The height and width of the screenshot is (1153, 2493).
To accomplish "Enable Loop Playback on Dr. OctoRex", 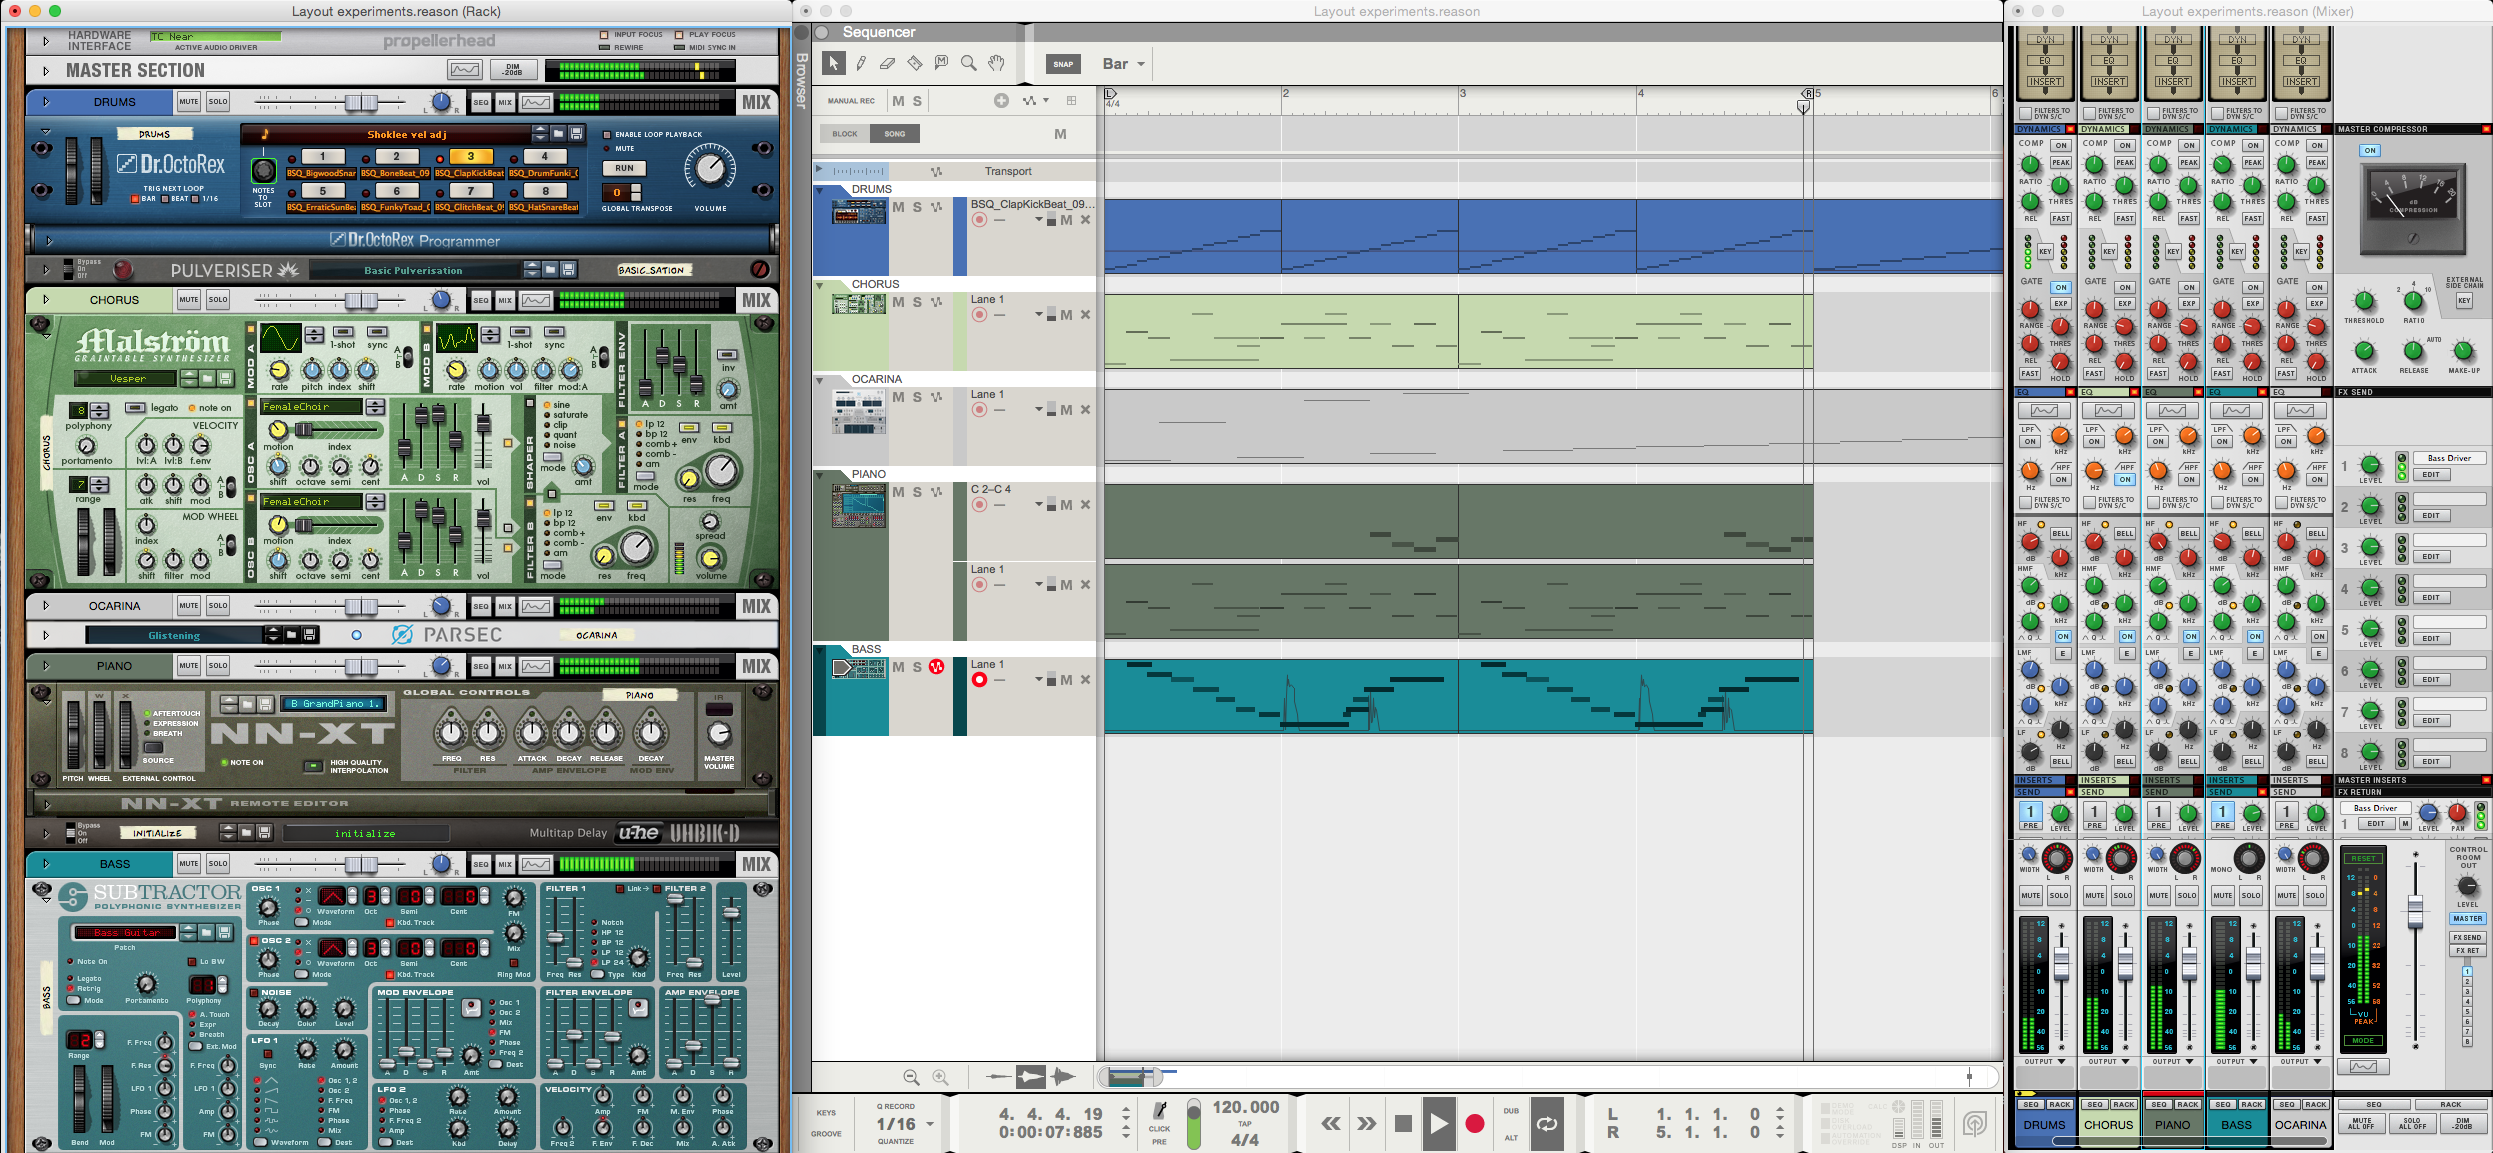I will click(607, 134).
